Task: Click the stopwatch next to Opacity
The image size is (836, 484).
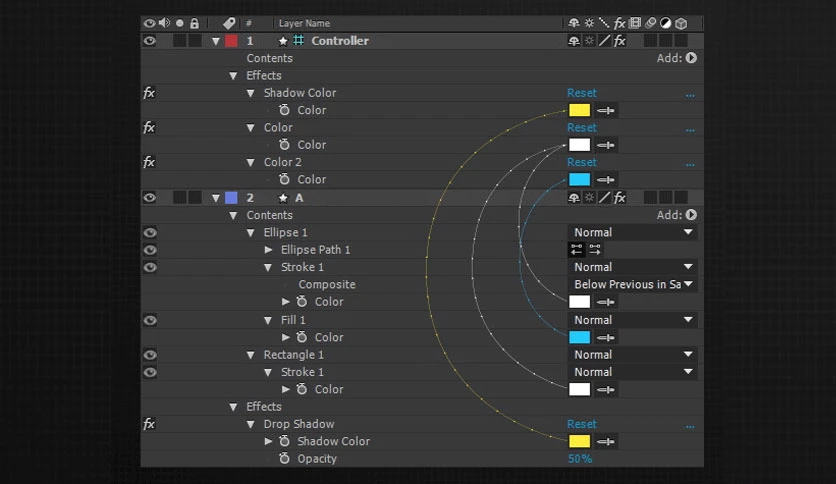Action: pyautogui.click(x=284, y=458)
